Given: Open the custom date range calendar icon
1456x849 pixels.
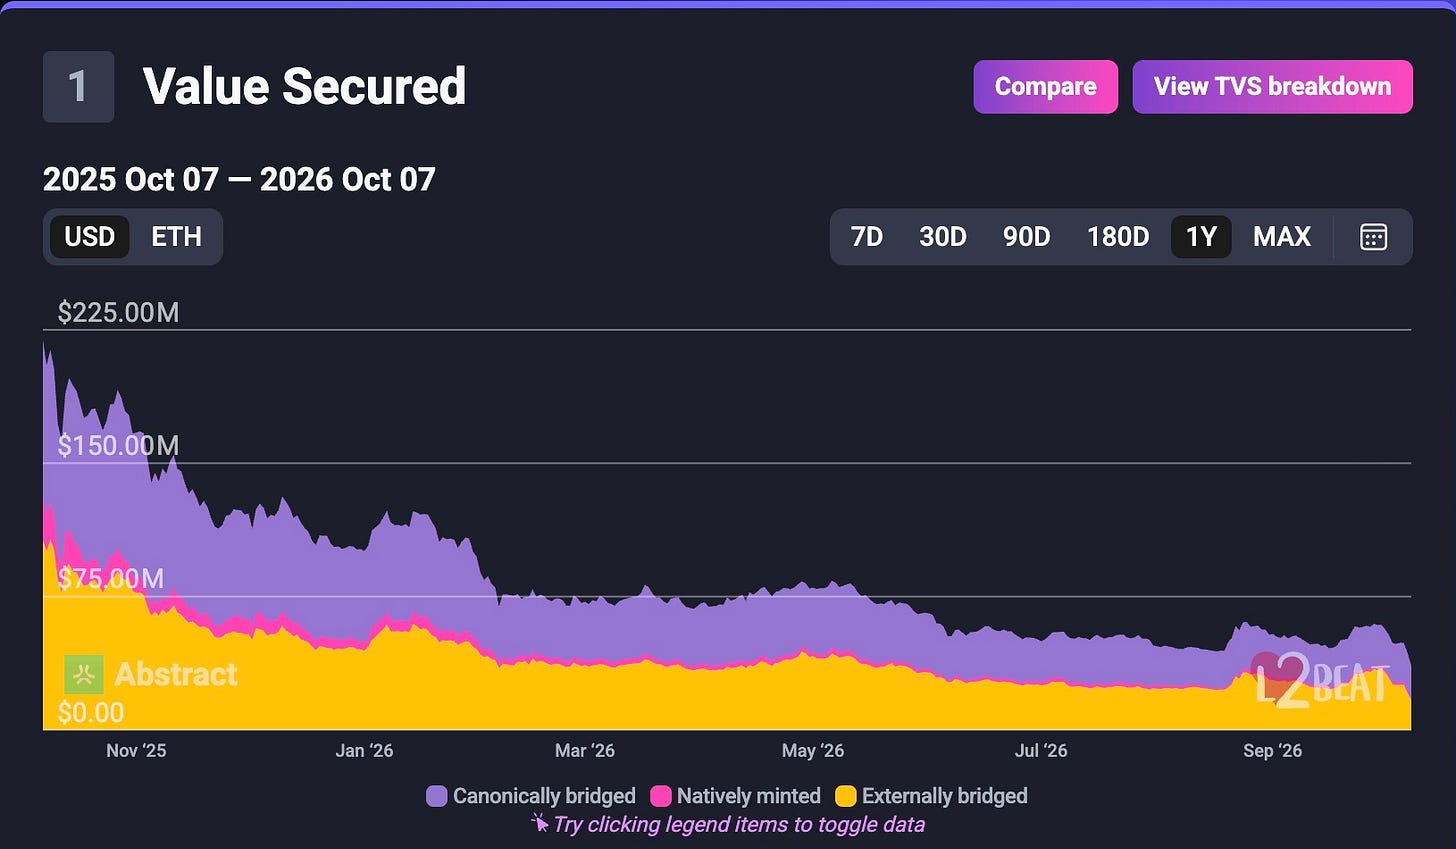Looking at the screenshot, I should point(1373,237).
